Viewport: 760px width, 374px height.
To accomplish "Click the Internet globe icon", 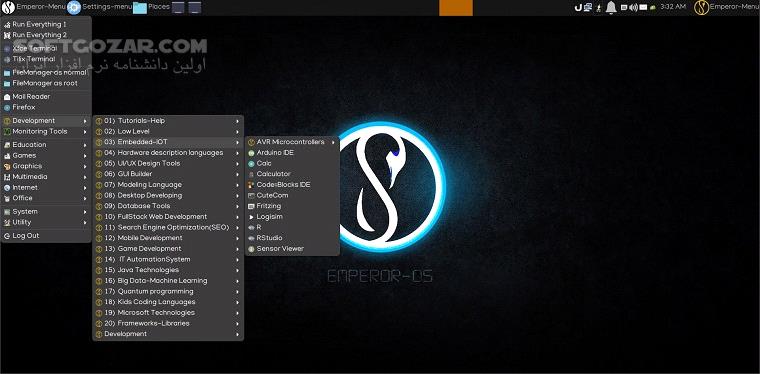I will [7, 187].
